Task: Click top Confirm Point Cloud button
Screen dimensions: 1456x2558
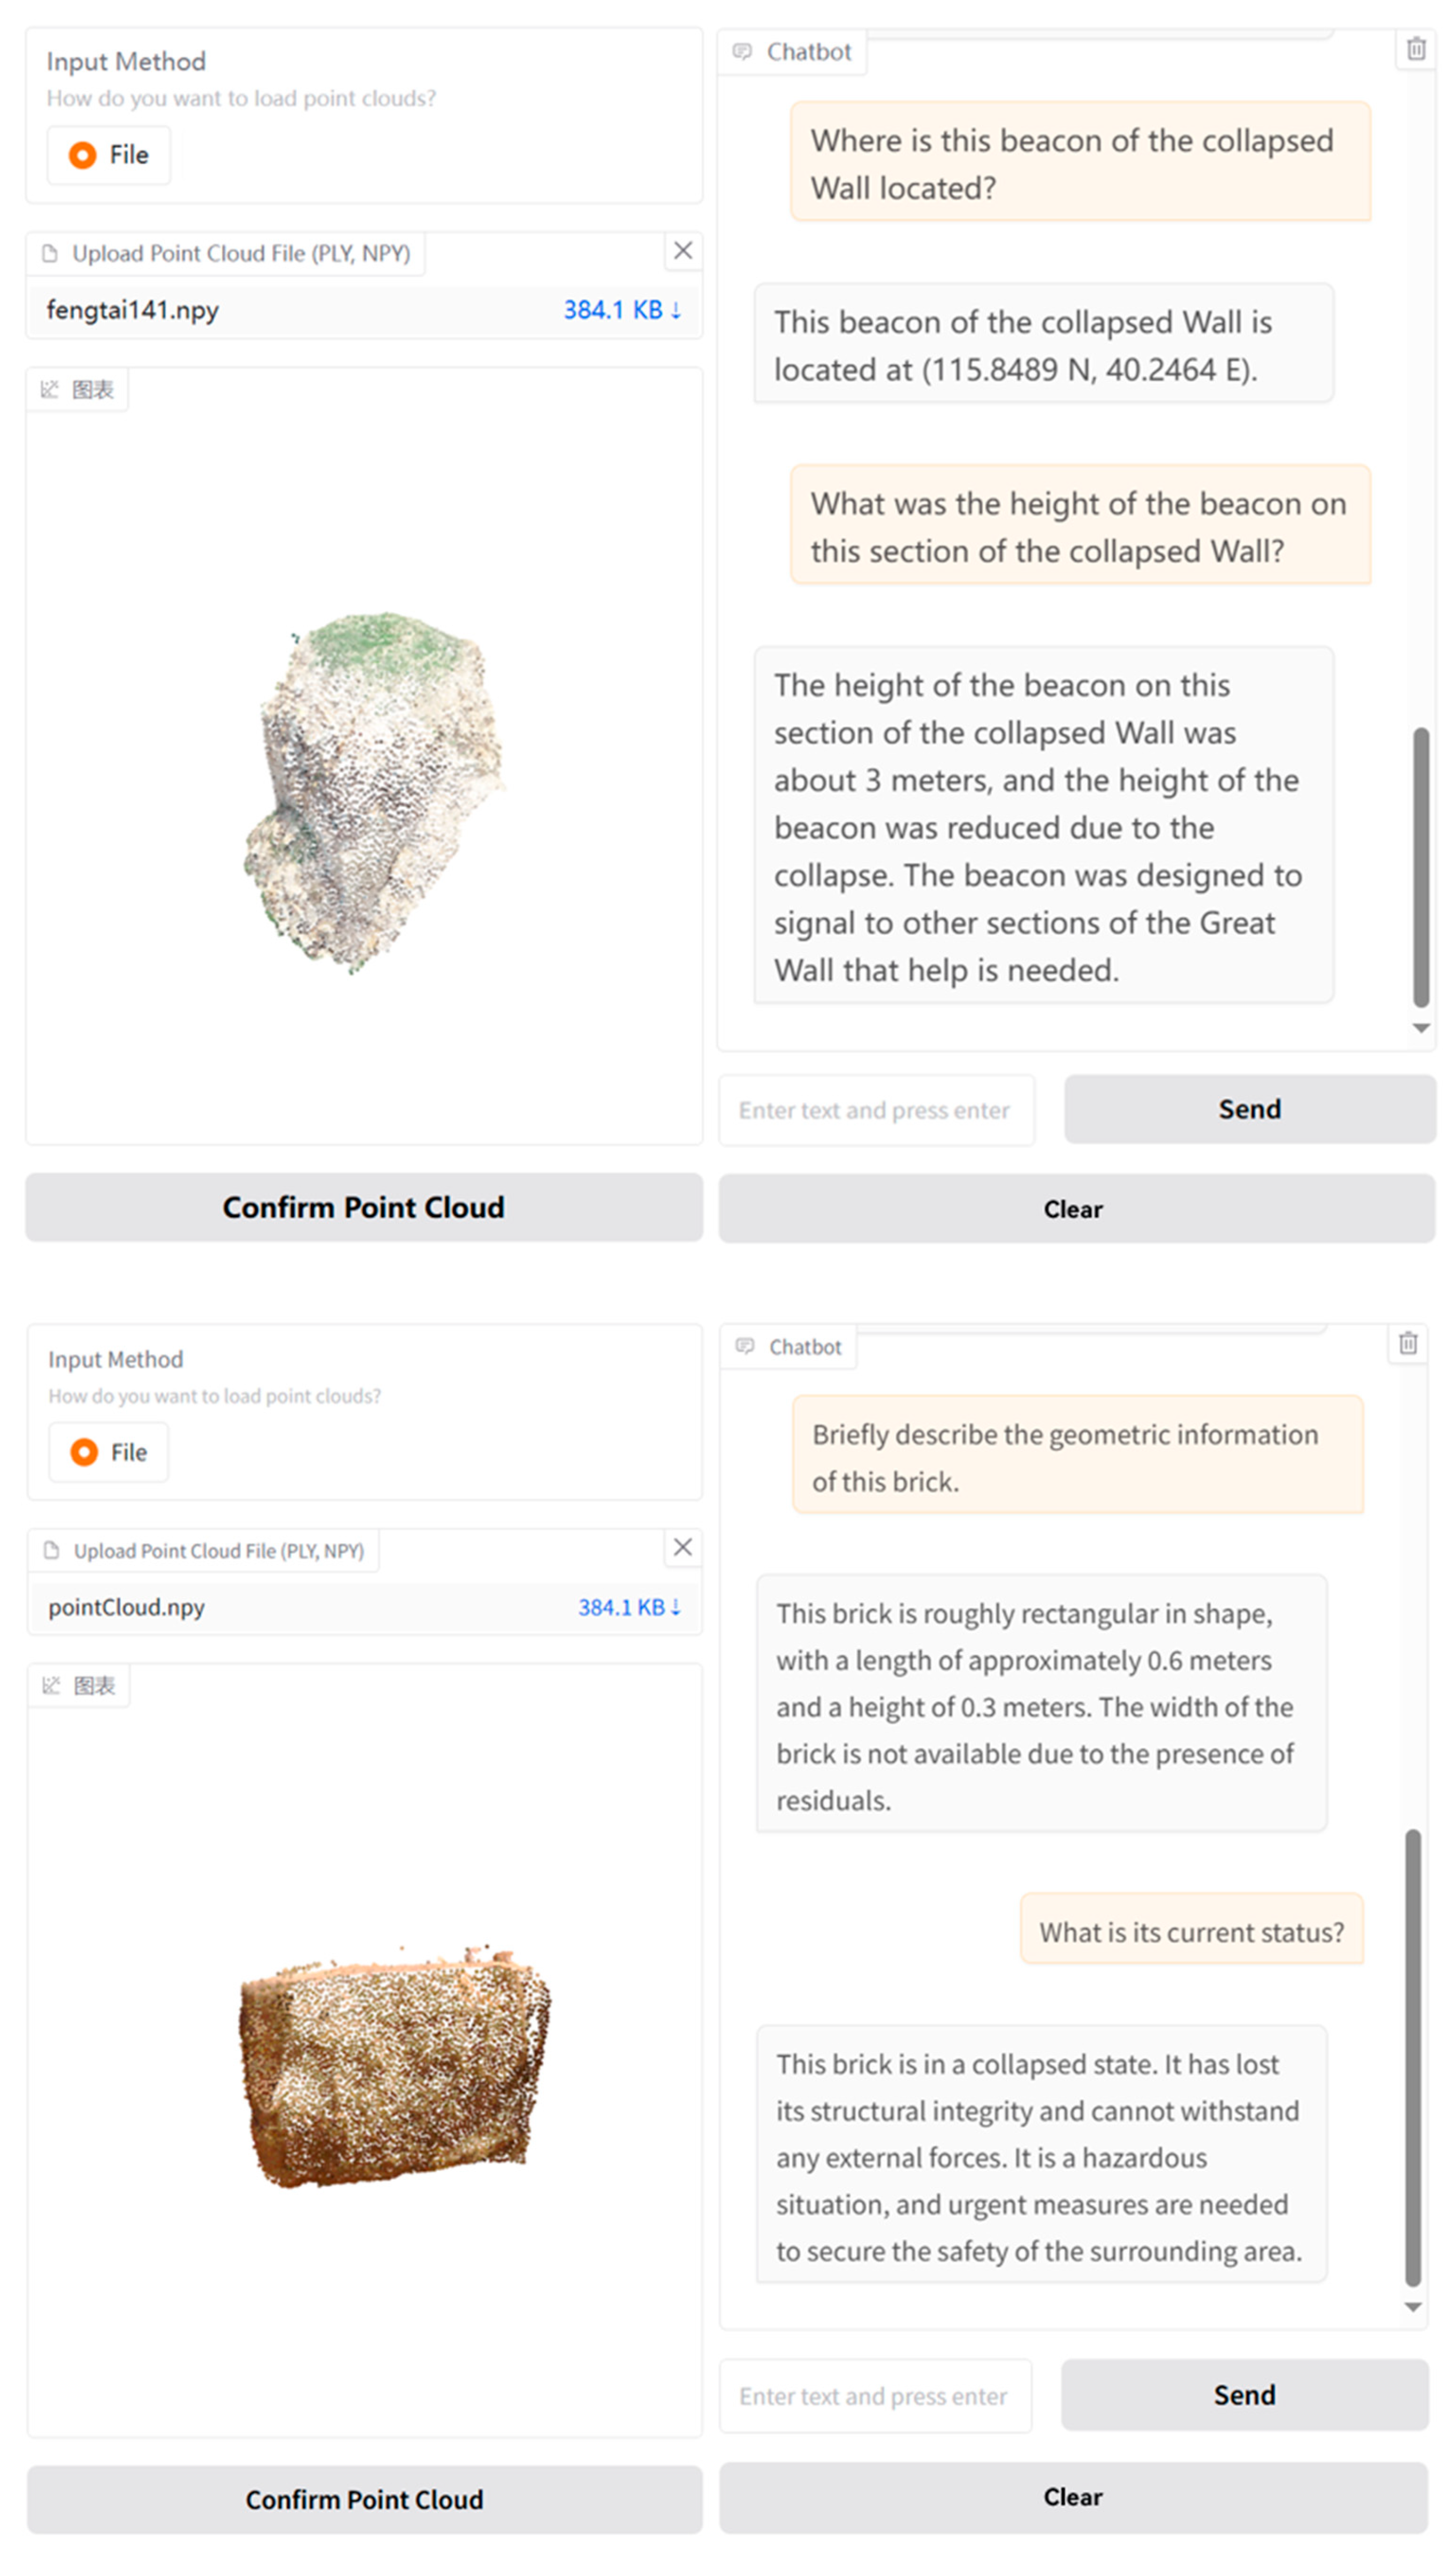Action: pos(364,1207)
